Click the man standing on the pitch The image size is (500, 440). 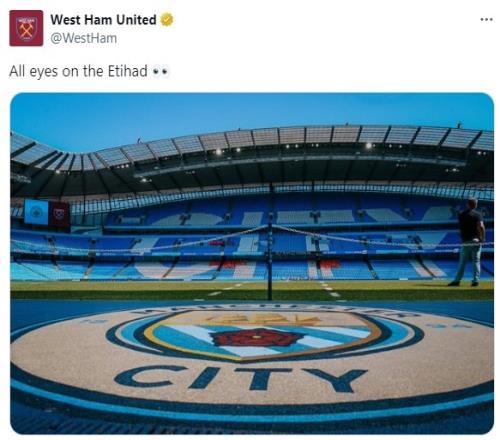[469, 242]
